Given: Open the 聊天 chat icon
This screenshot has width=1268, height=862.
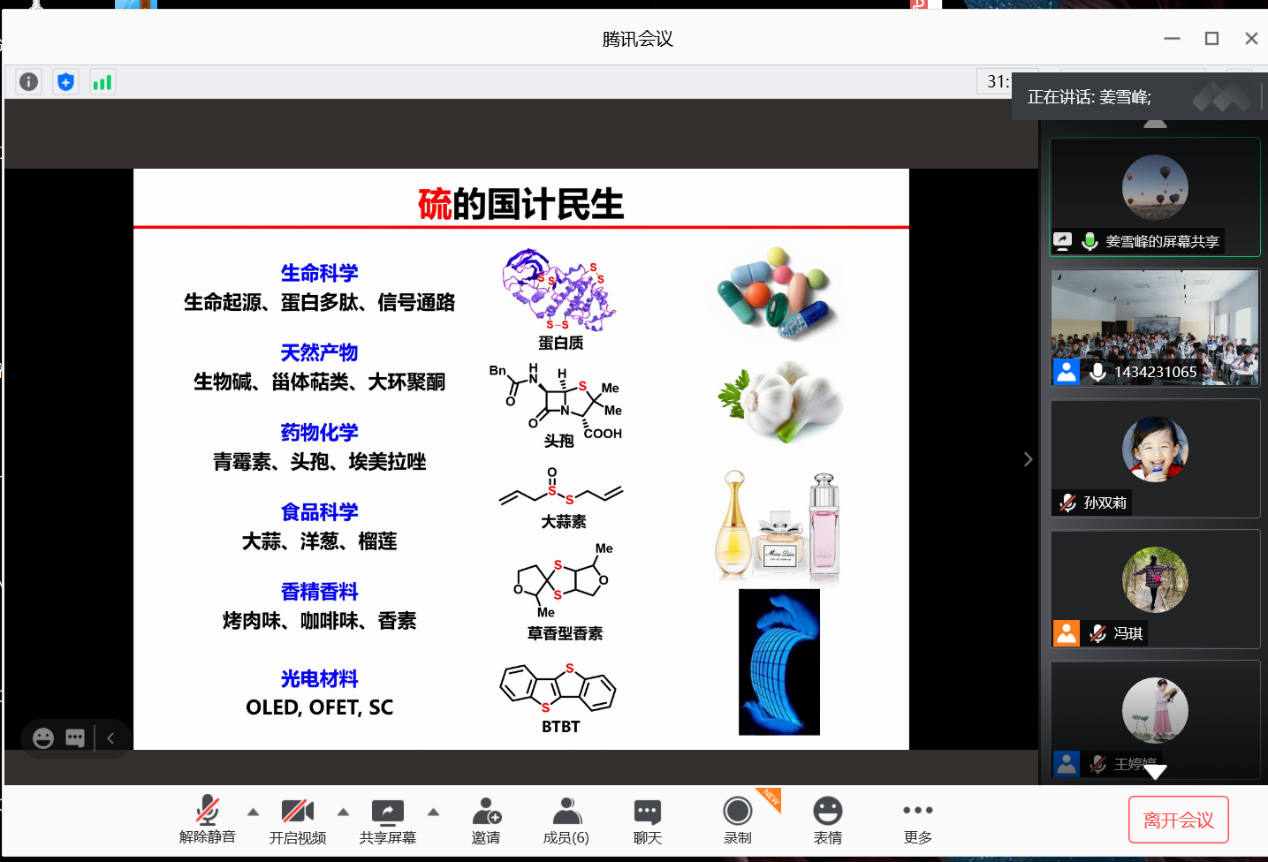Looking at the screenshot, I should pos(647,820).
